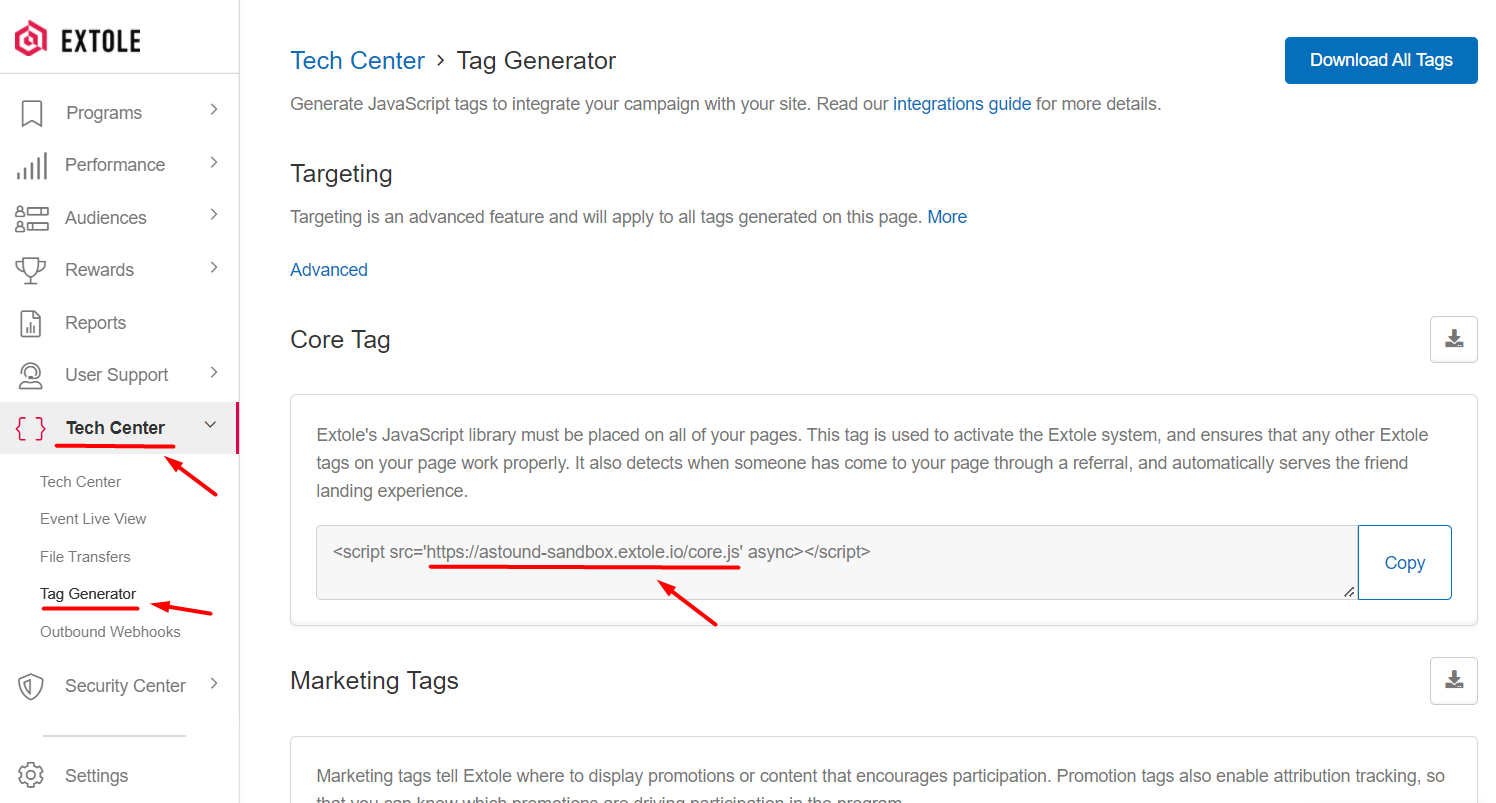1496x803 pixels.
Task: Click the Core Tag section heading
Action: [x=340, y=340]
